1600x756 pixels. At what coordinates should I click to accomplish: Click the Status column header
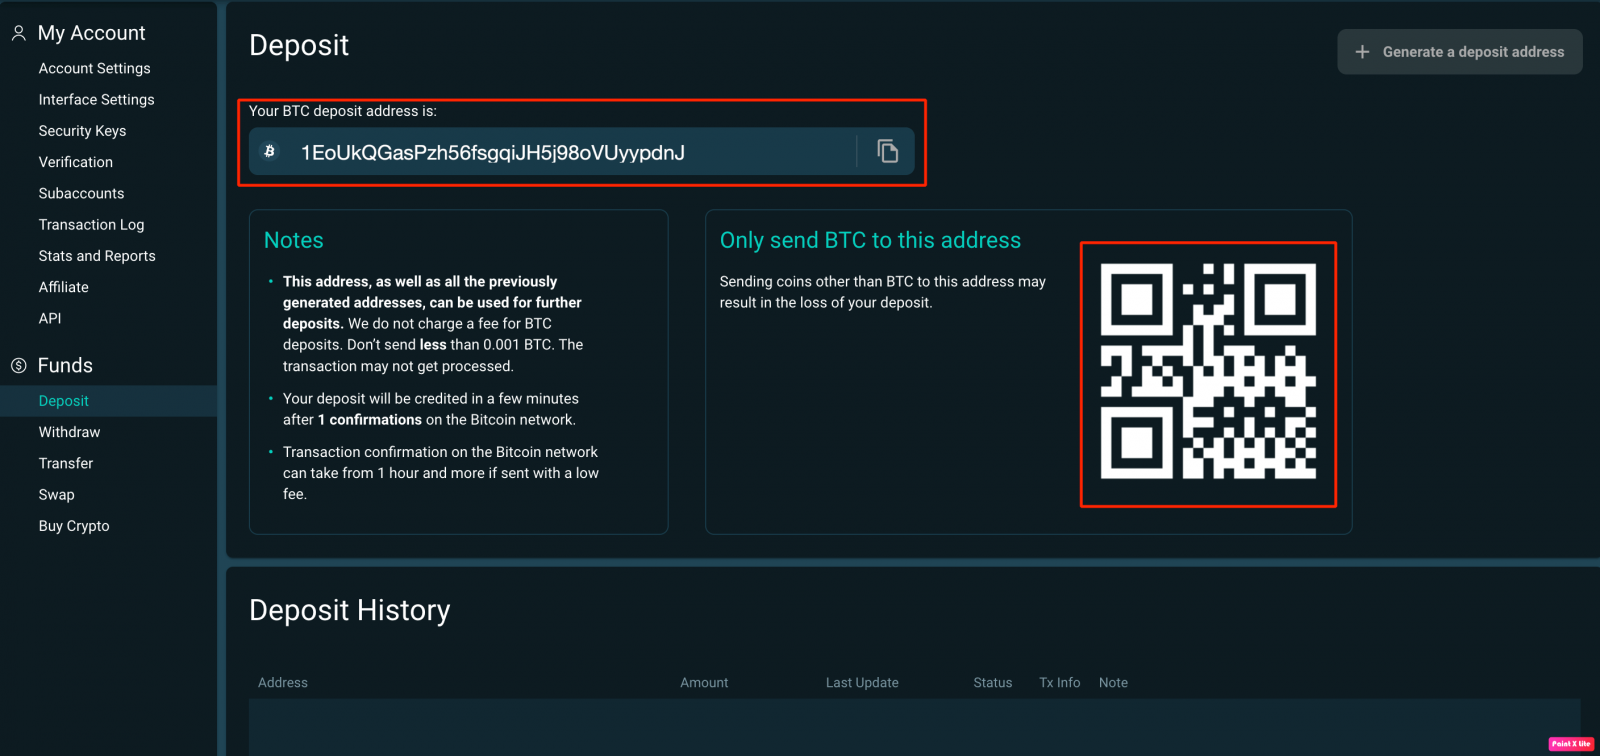(x=993, y=683)
